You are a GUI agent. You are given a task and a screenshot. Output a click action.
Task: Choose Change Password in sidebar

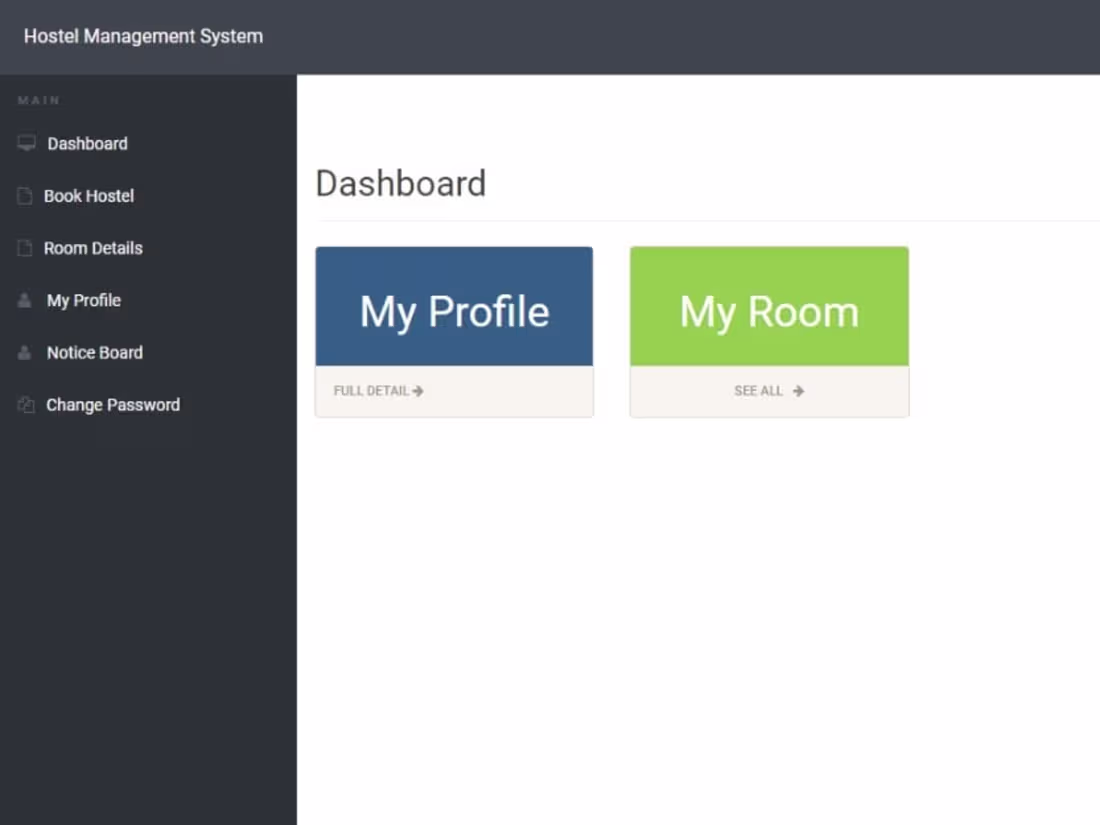pos(113,405)
